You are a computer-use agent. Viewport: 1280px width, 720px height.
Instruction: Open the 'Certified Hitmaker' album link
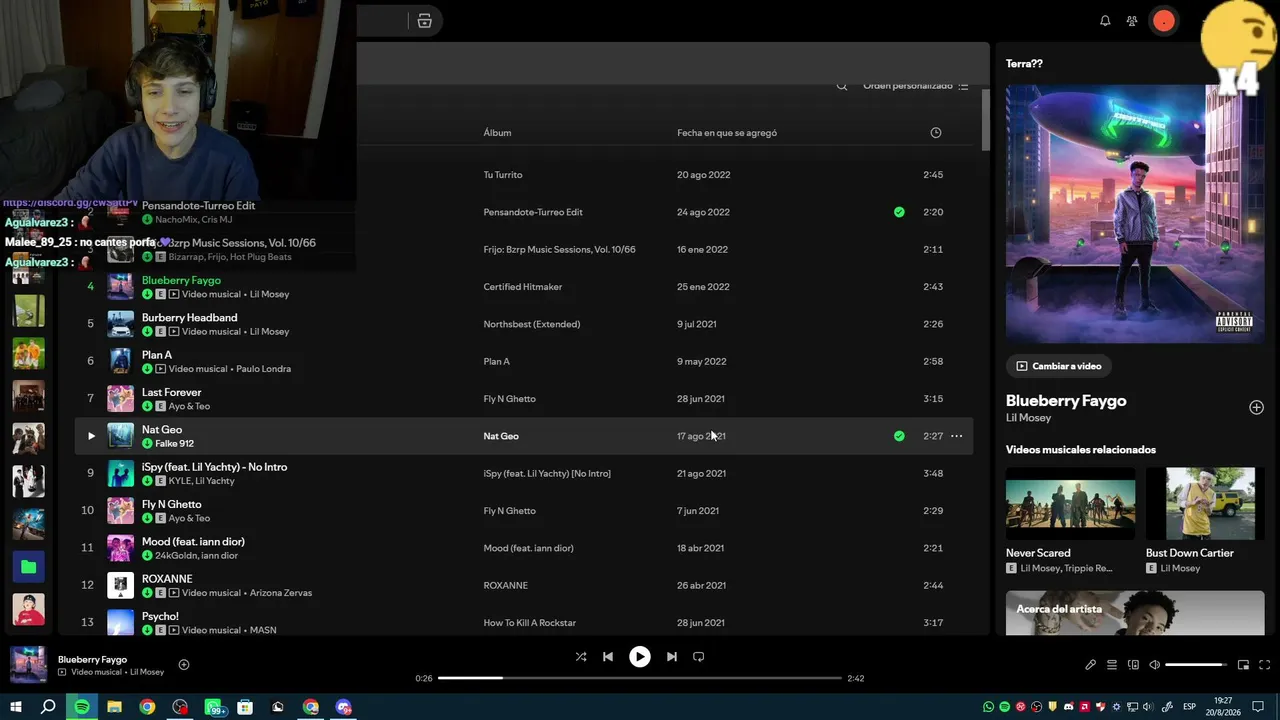(523, 287)
